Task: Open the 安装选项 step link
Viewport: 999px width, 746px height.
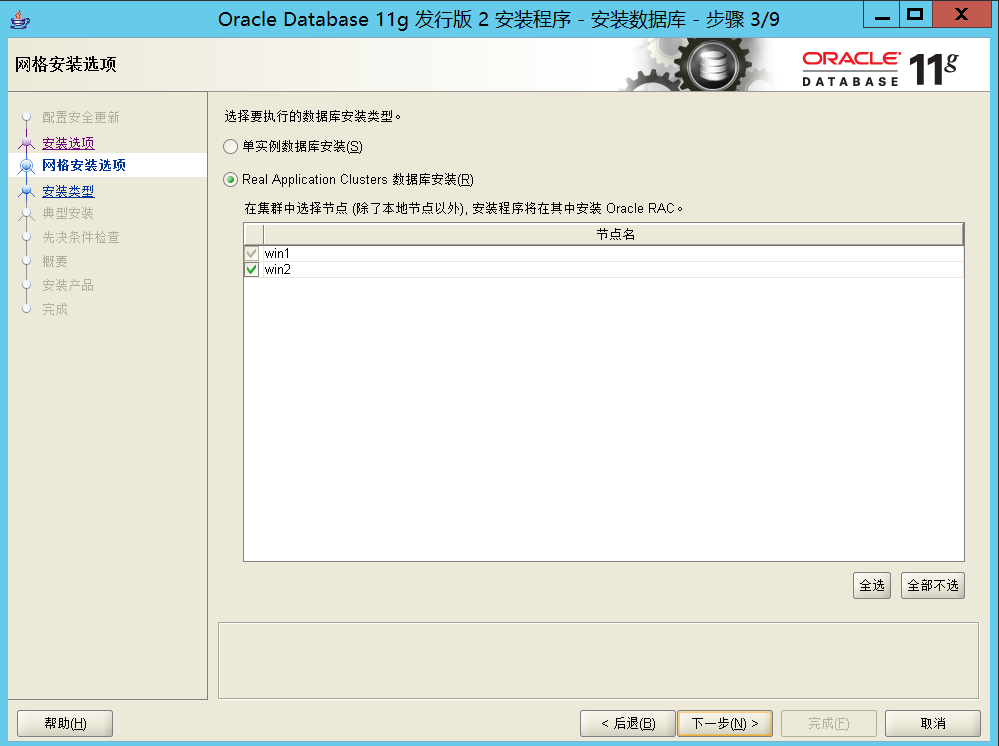Action: pyautogui.click(x=68, y=143)
